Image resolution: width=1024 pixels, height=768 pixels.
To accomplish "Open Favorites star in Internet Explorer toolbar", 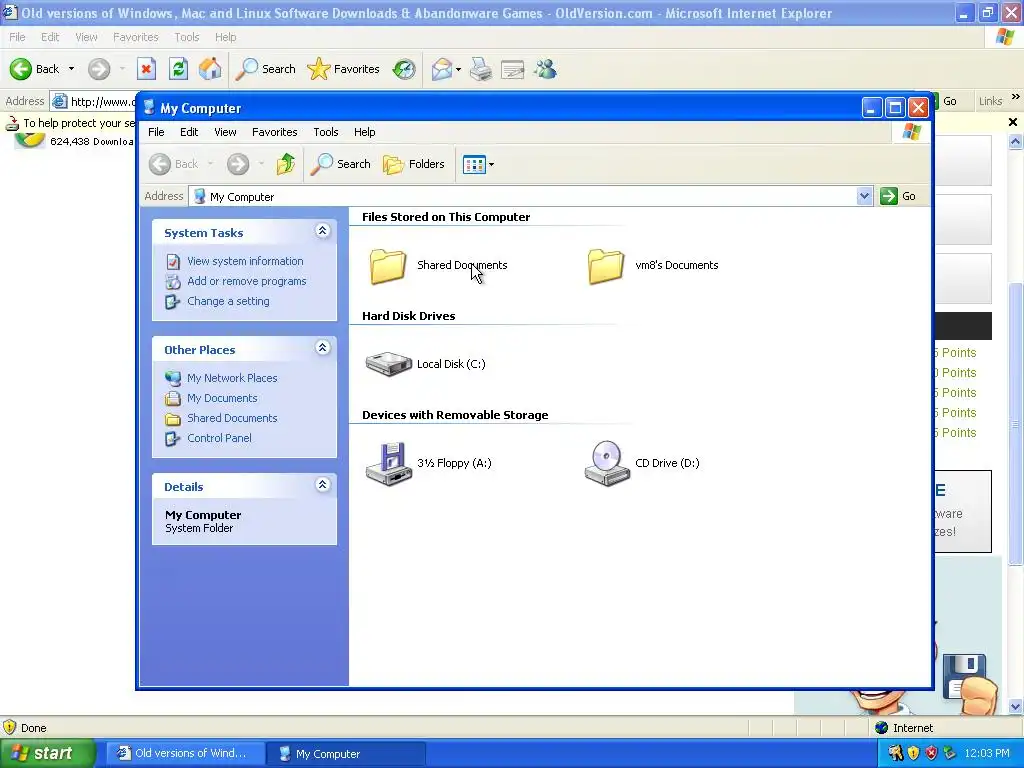I will click(344, 69).
